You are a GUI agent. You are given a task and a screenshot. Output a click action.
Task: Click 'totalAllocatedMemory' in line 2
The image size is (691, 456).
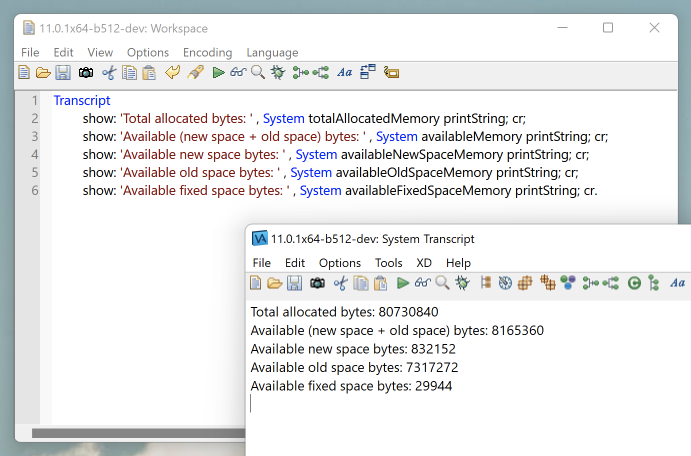(374, 119)
